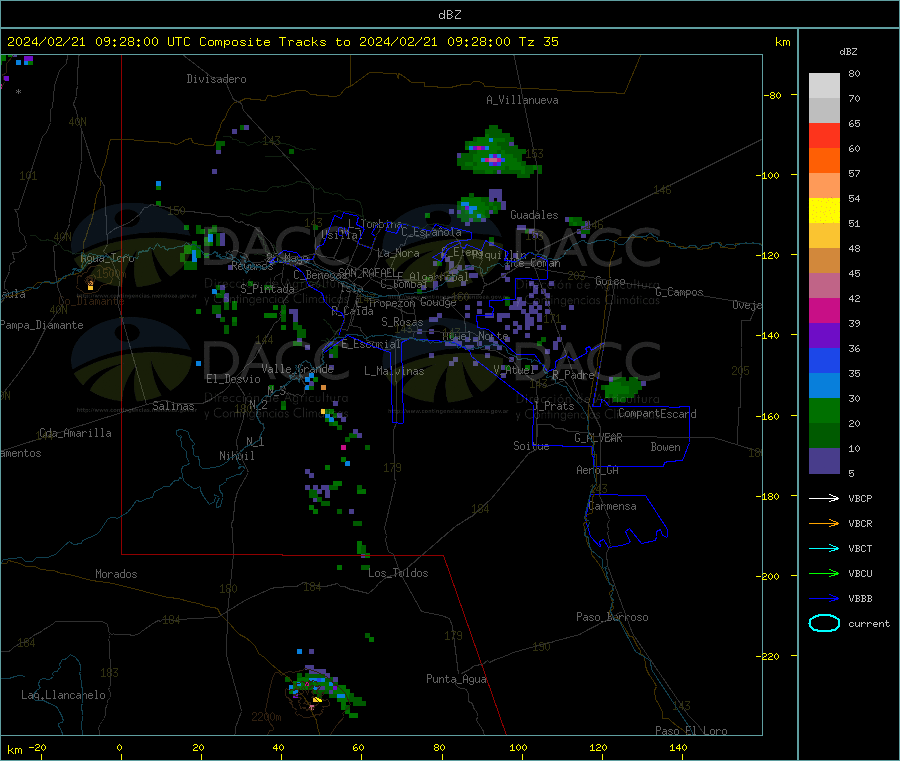Select the yellow 54 dBZ color swatch

(x=824, y=211)
